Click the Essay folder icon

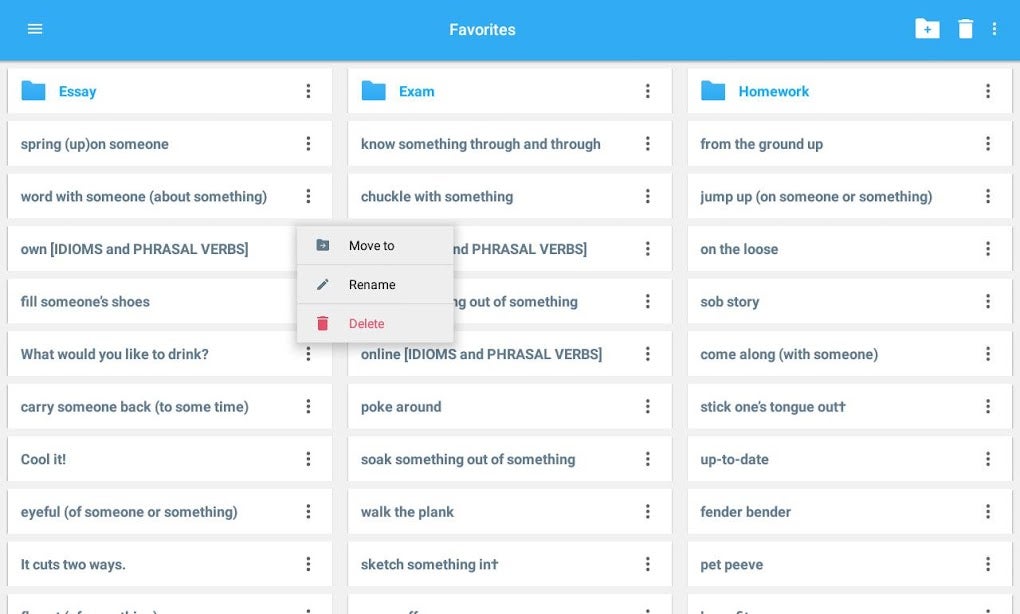click(x=34, y=91)
